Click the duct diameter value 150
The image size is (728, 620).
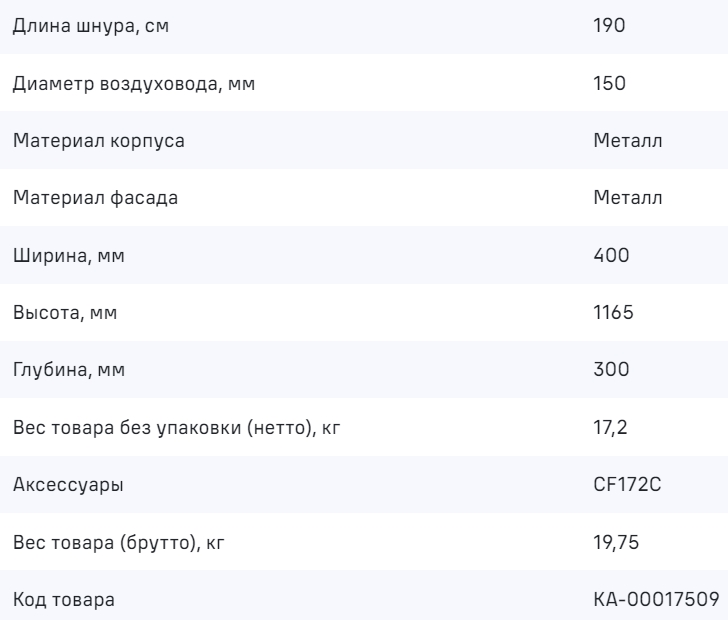(x=609, y=83)
